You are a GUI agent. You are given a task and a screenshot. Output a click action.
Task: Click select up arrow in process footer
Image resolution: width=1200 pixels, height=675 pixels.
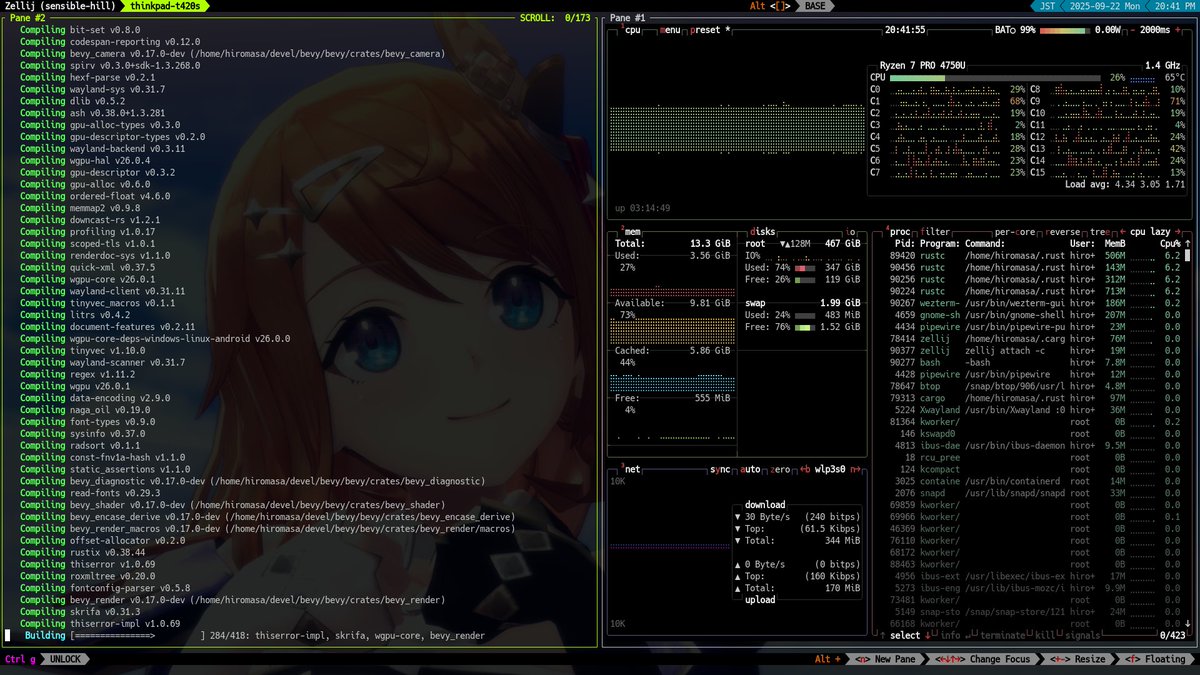point(881,636)
